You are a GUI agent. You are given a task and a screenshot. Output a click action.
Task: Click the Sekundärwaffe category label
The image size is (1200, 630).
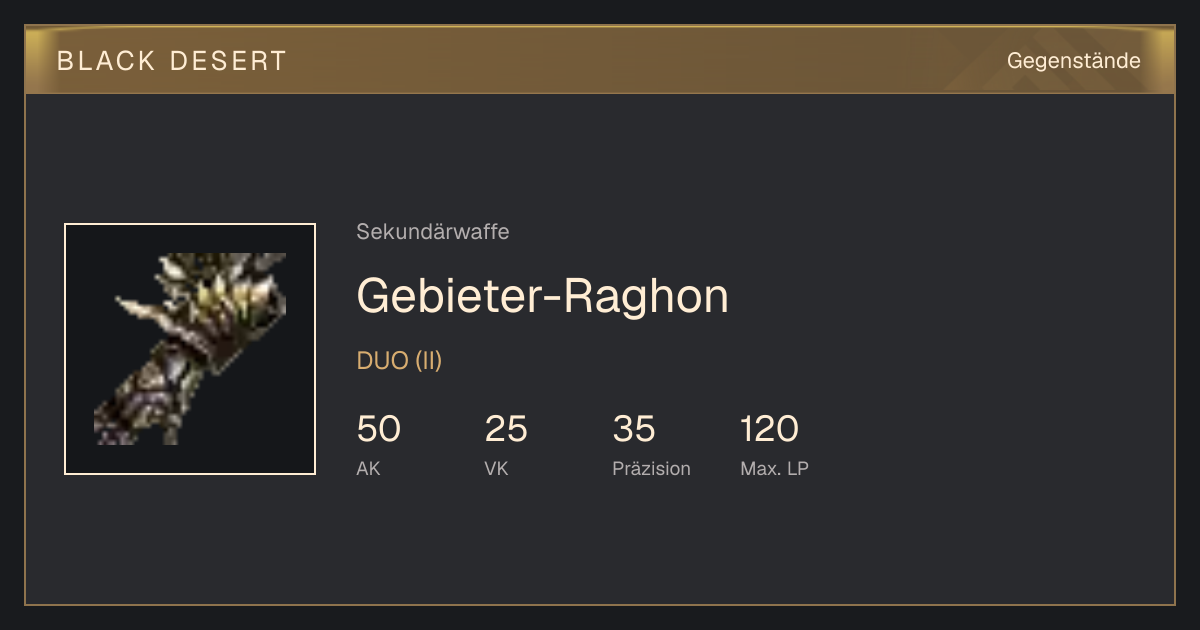coord(433,232)
